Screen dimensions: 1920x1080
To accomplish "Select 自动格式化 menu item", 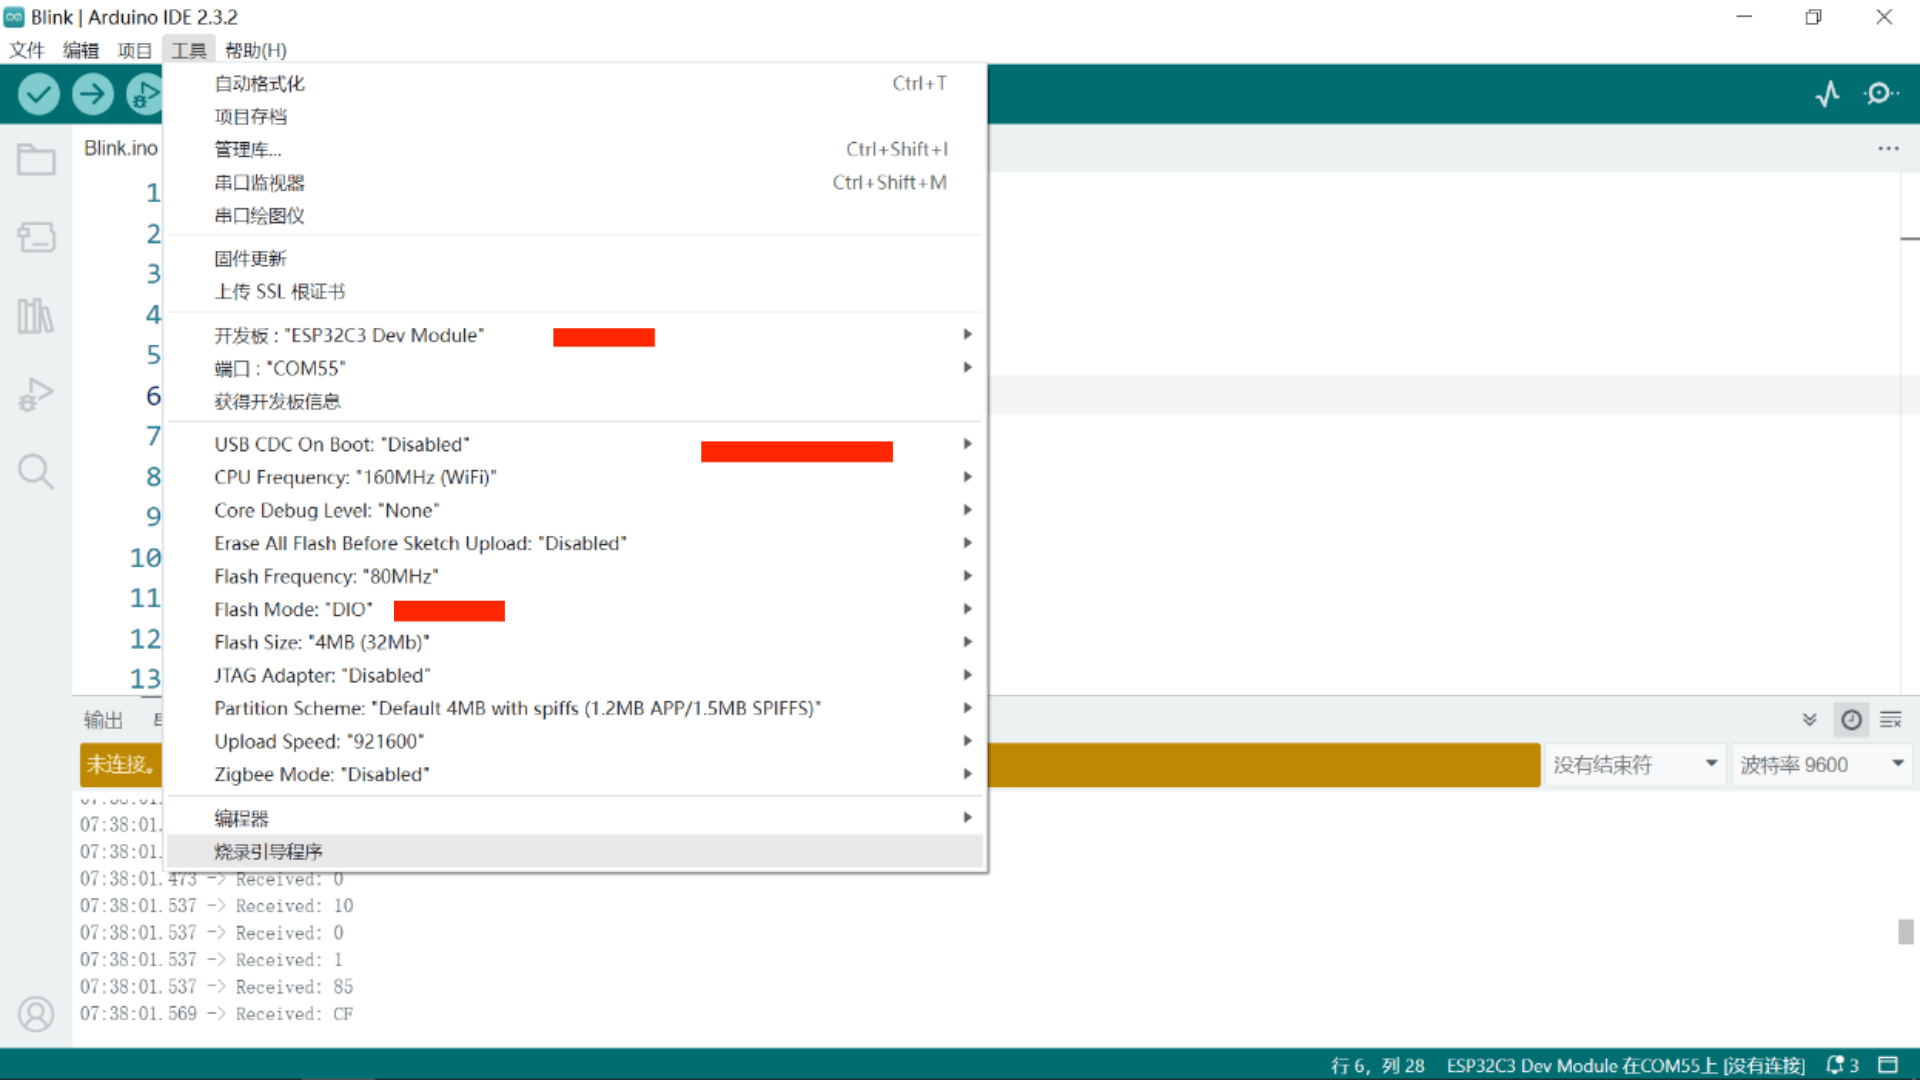I will [x=576, y=83].
